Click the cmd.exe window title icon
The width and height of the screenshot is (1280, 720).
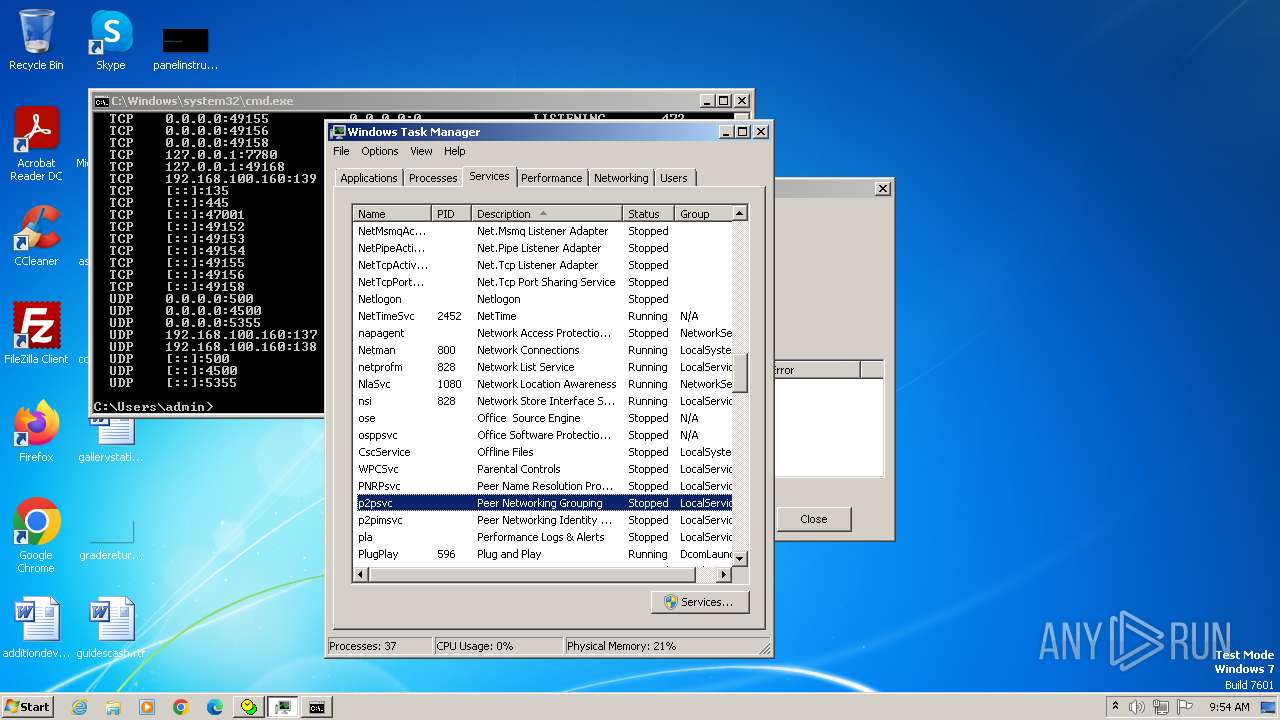[101, 101]
